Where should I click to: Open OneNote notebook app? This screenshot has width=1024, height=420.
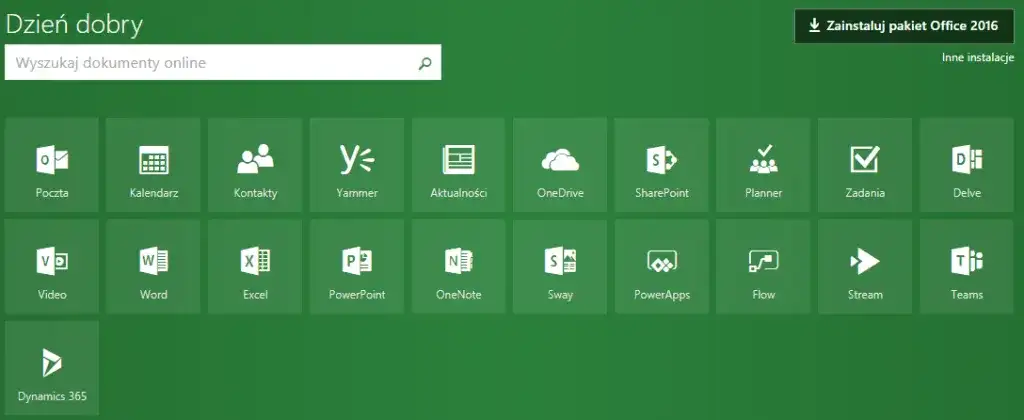[459, 267]
